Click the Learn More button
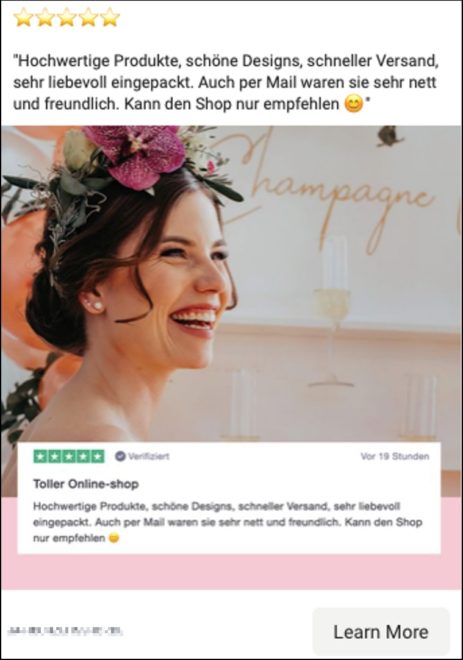This screenshot has width=463, height=660. 381,631
